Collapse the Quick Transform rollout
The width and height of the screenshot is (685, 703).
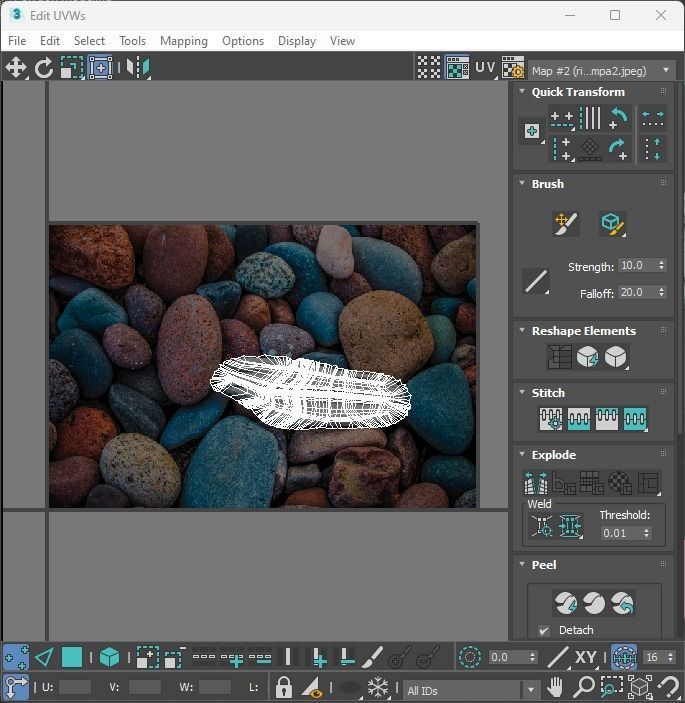tap(522, 91)
